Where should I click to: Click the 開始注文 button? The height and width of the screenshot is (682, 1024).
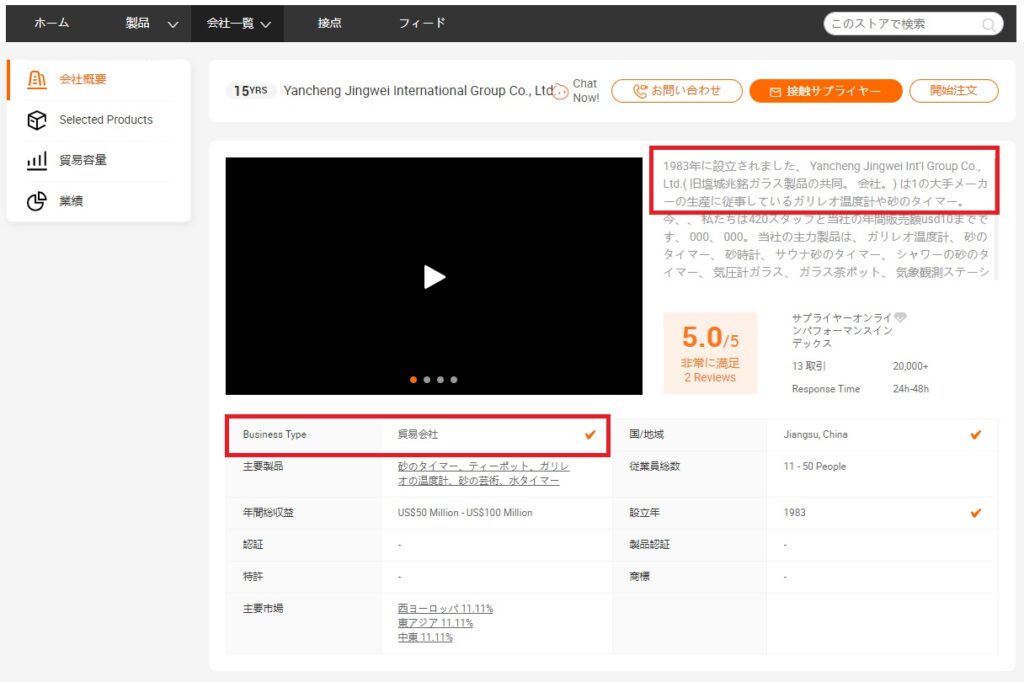pos(953,91)
